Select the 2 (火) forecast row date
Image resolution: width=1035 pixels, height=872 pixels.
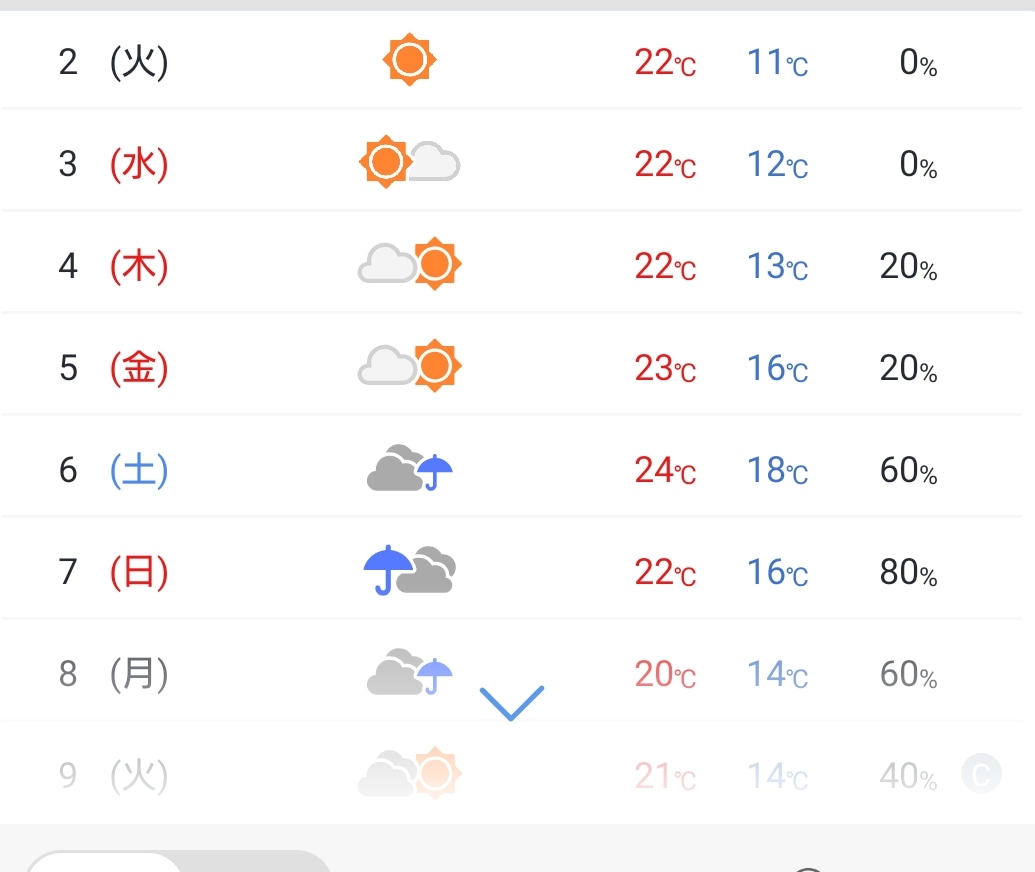(113, 62)
